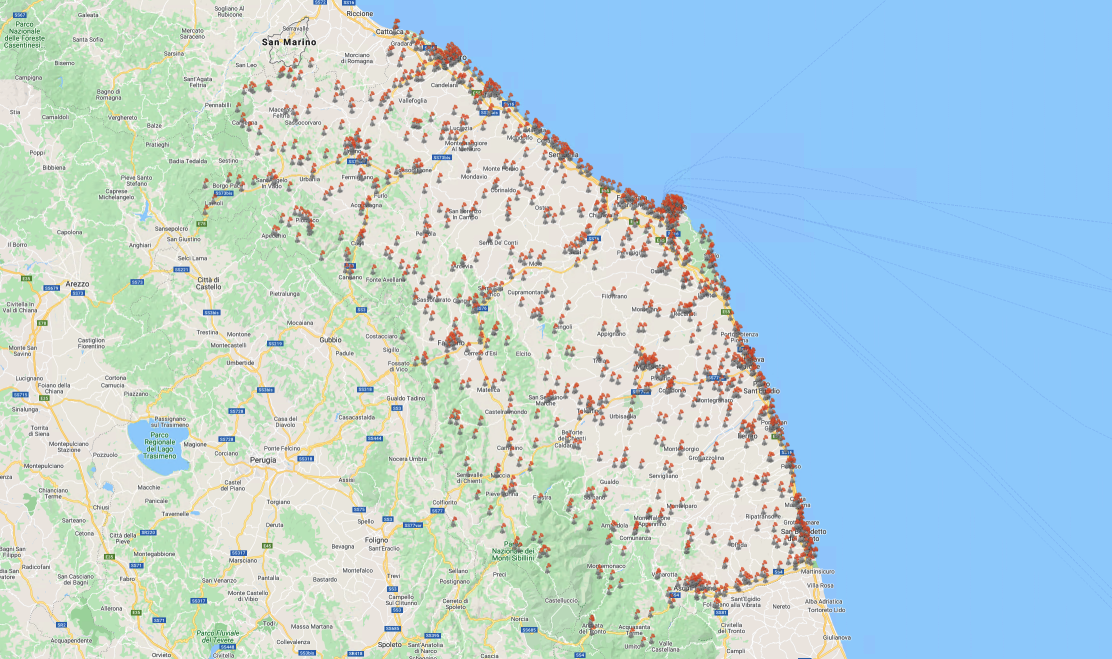Click the Montepulciano town label
This screenshot has width=1112, height=659.
(44, 465)
